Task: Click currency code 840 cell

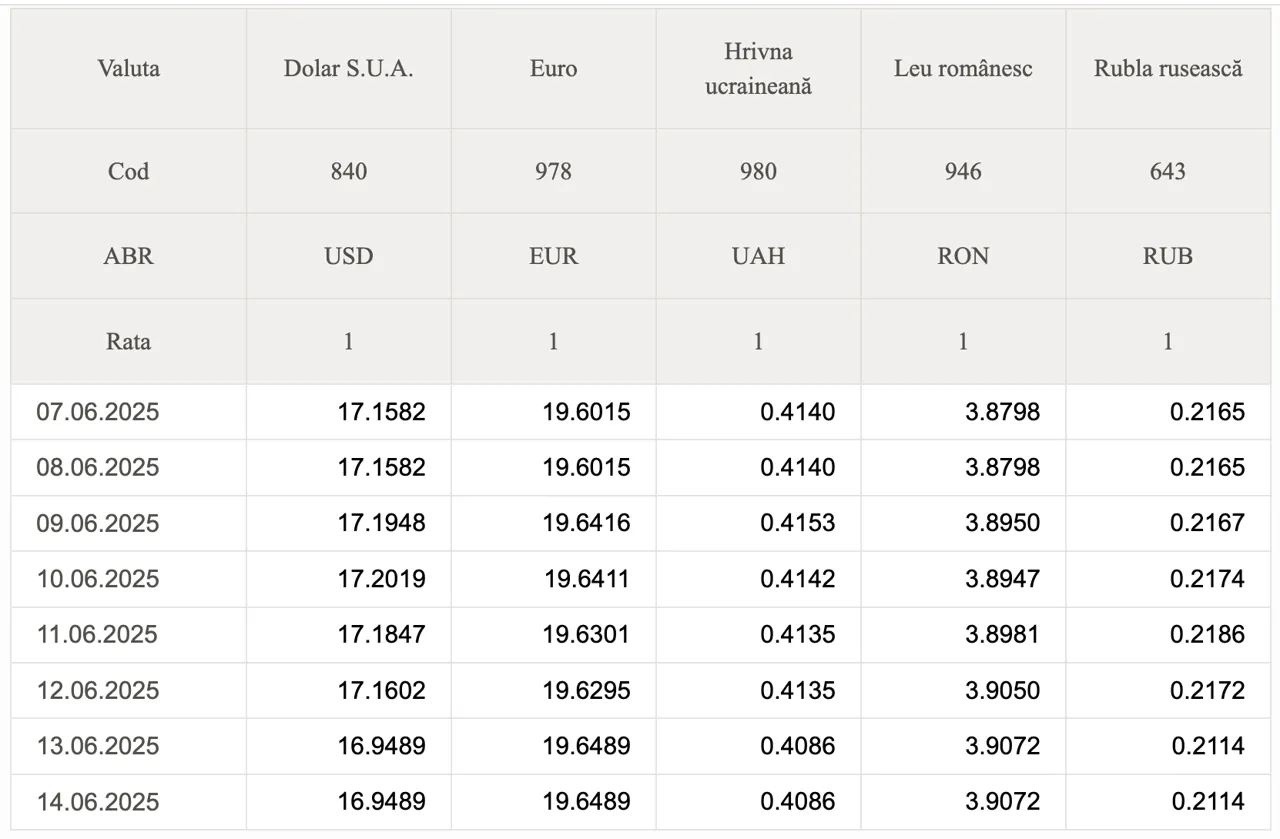Action: point(348,171)
